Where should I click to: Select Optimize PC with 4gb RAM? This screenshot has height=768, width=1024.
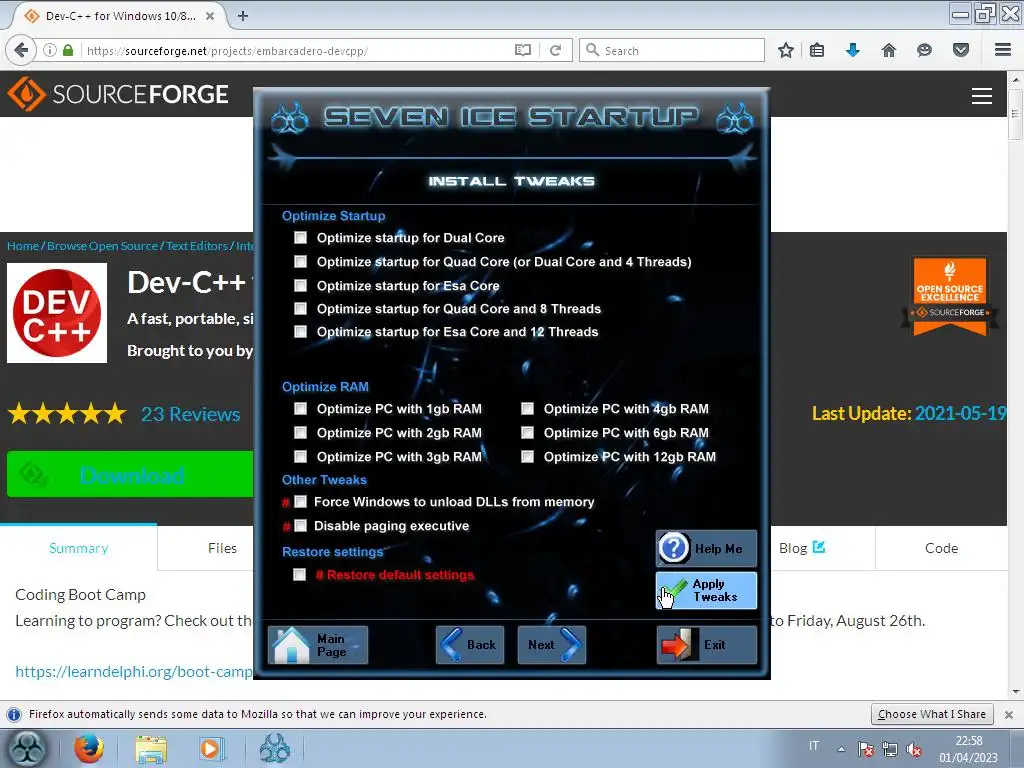(x=528, y=409)
